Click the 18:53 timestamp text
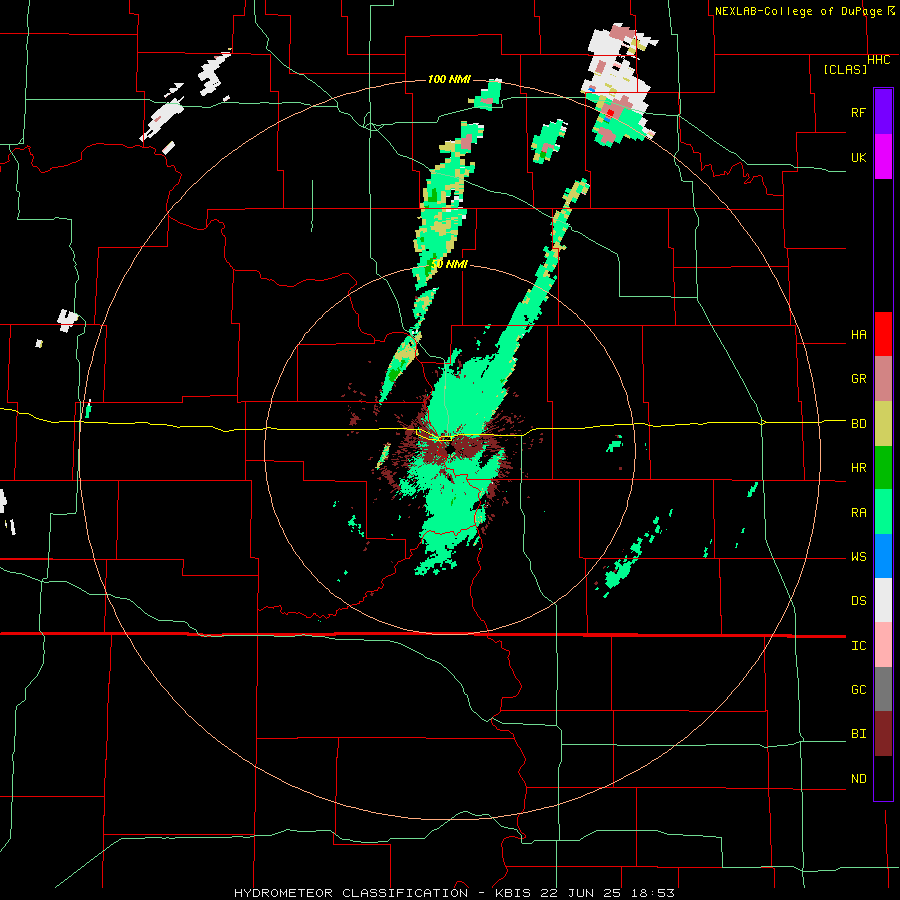This screenshot has width=900, height=900. click(x=655, y=893)
